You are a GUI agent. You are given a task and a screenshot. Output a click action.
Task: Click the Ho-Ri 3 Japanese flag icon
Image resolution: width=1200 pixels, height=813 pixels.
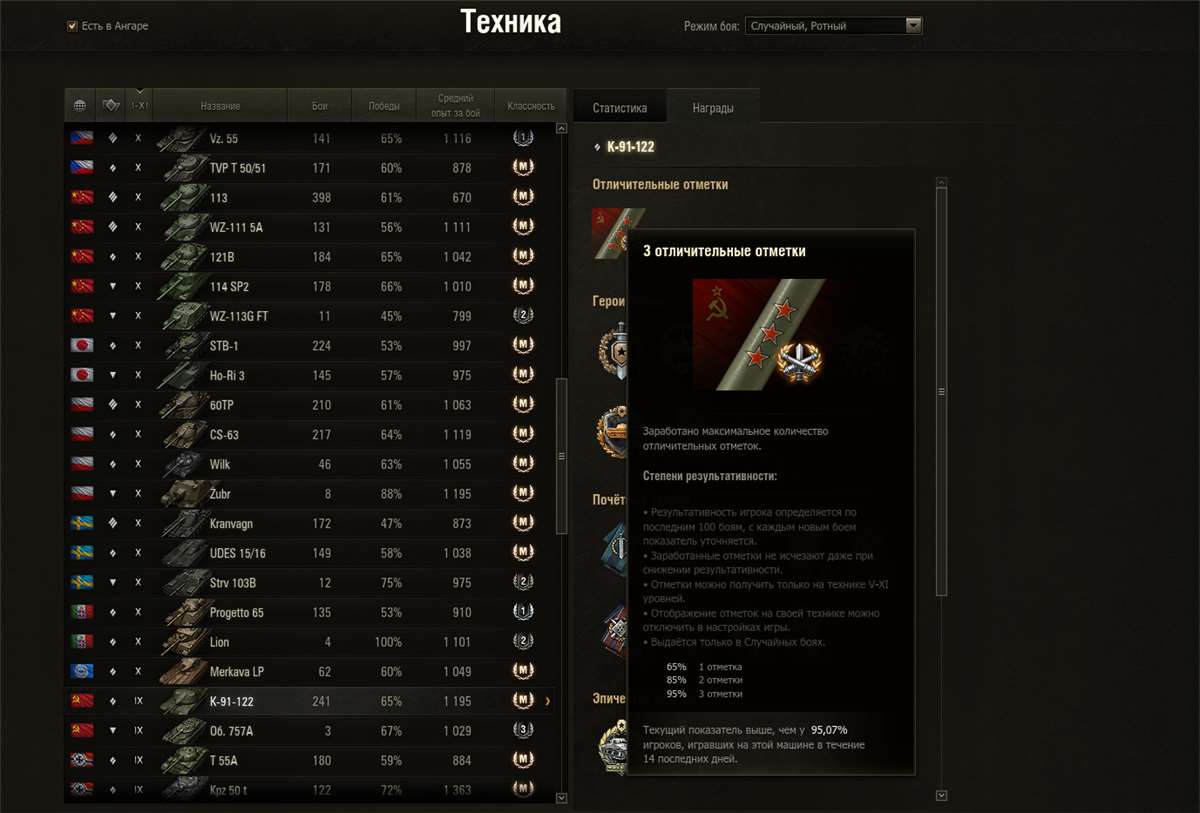click(82, 375)
